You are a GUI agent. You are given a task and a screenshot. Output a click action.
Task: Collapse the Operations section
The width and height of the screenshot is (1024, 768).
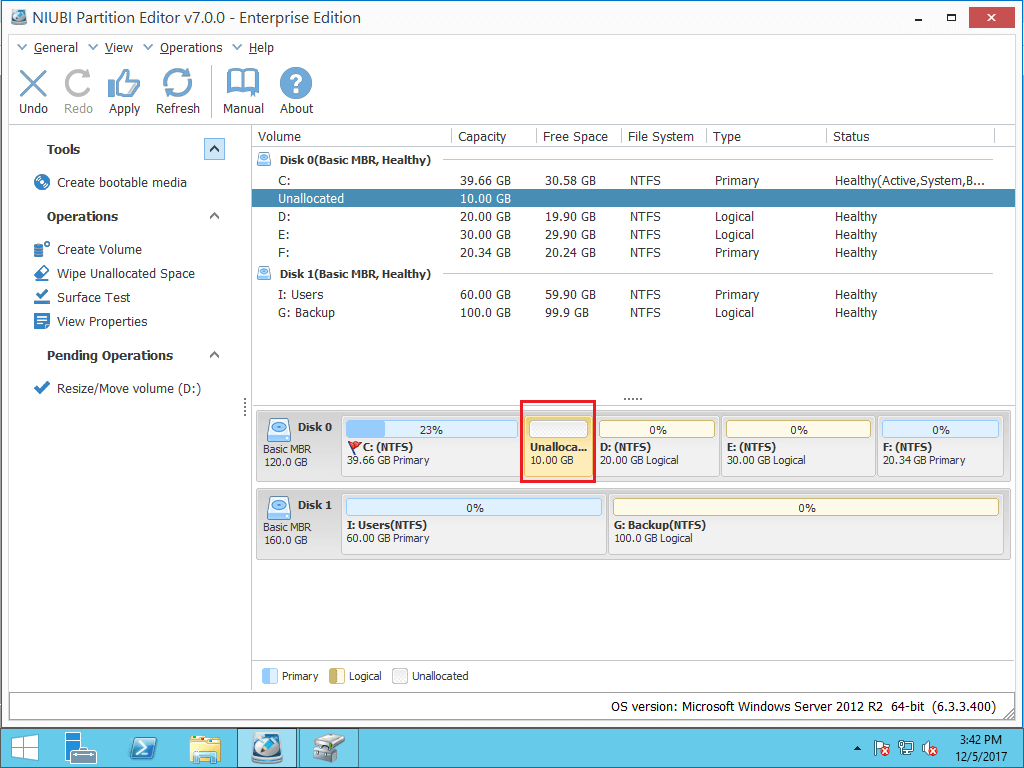point(214,216)
